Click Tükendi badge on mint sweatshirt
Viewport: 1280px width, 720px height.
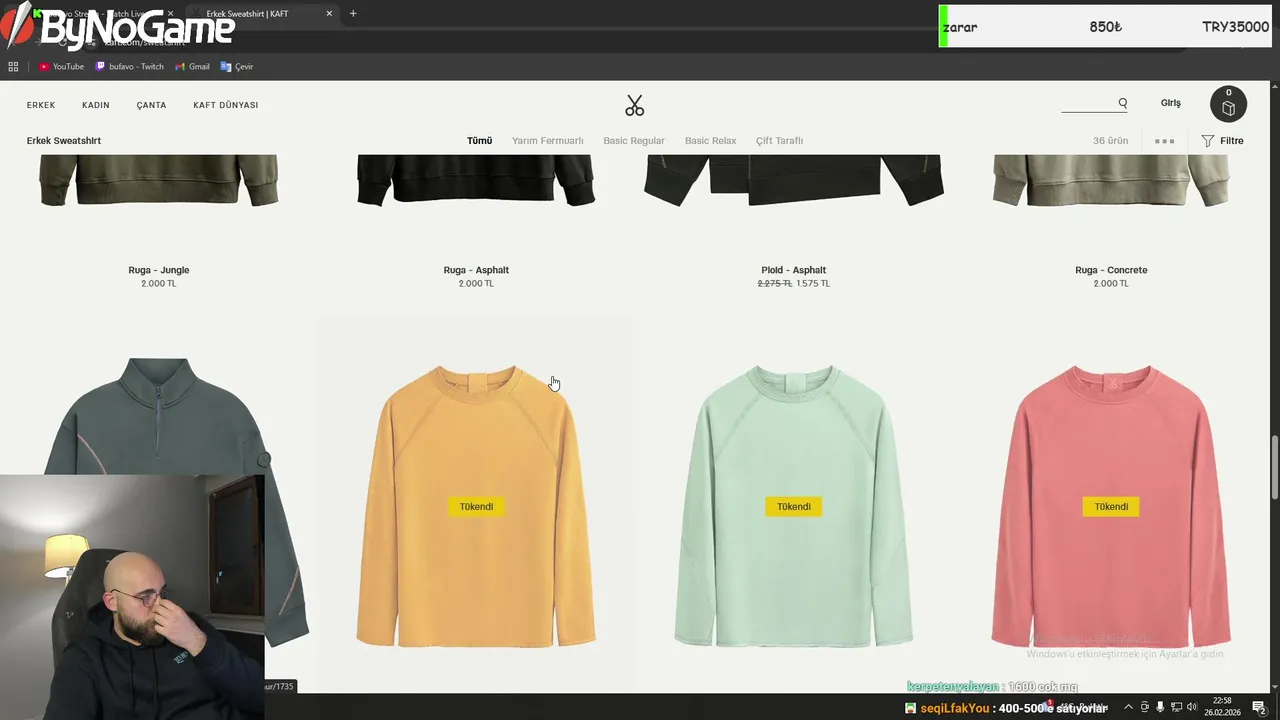pyautogui.click(x=793, y=507)
